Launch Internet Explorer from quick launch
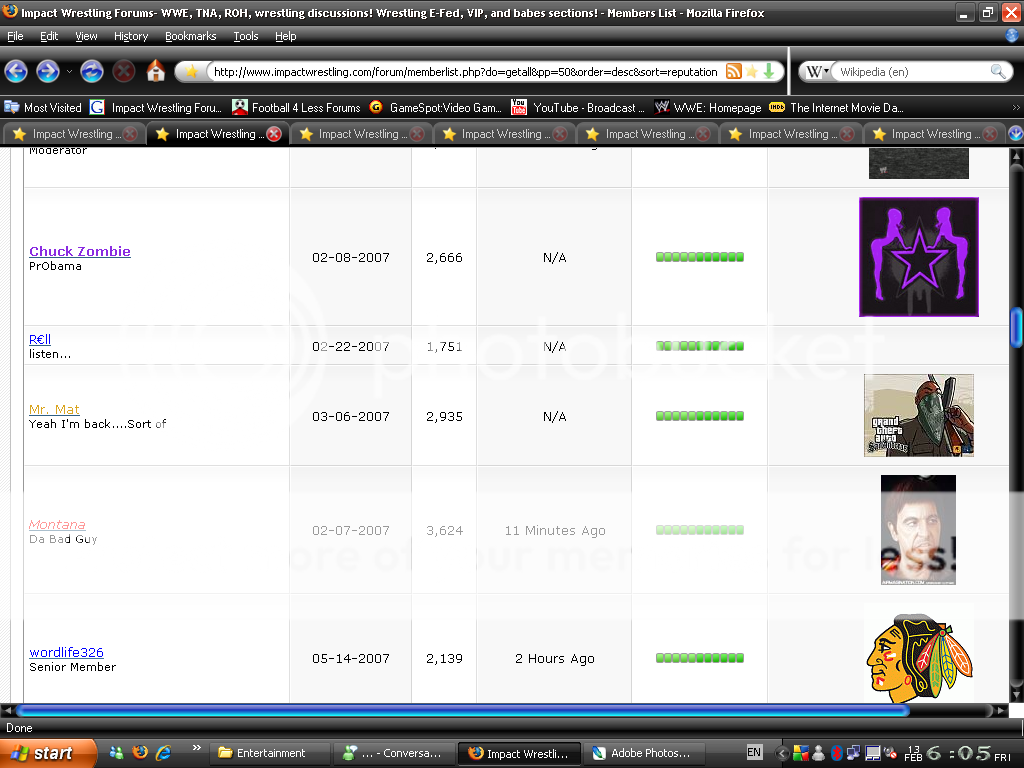The width and height of the screenshot is (1024, 768). 163,752
